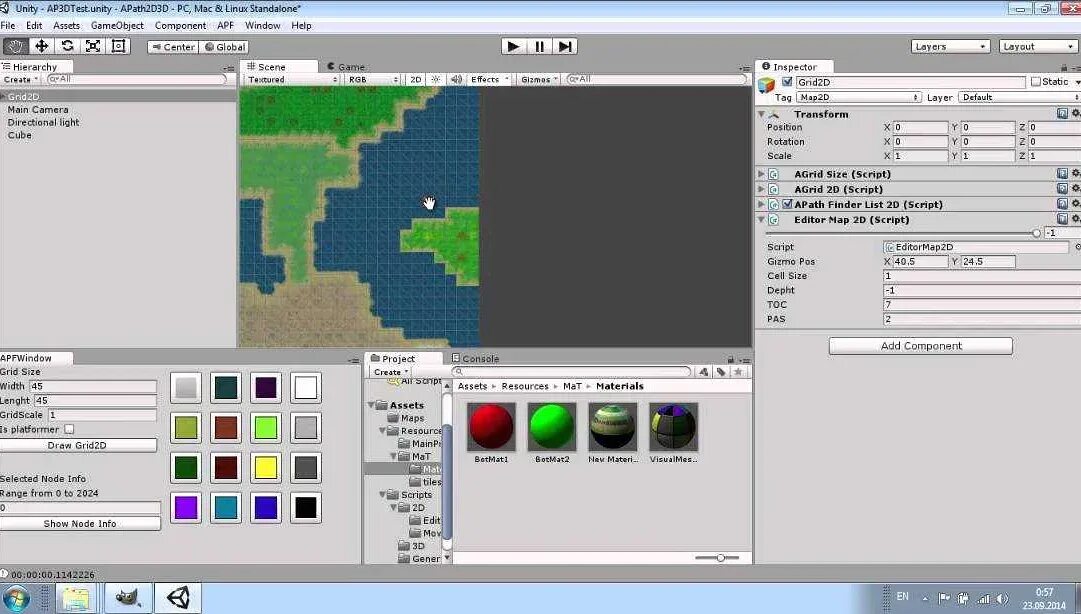
Task: Click the Pause button
Action: (539, 46)
